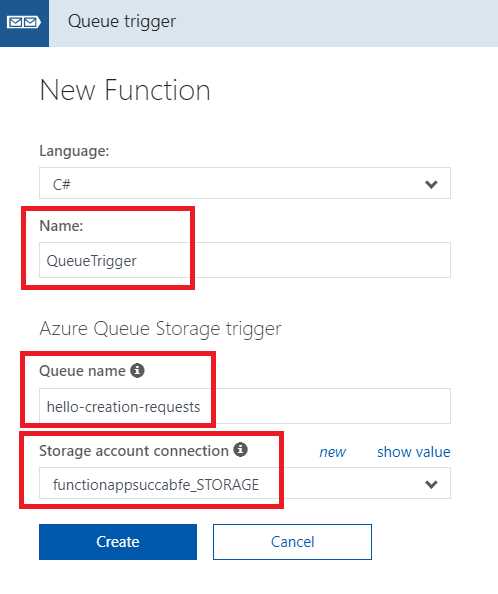Click the 'Queue trigger' header title
The width and height of the screenshot is (498, 594).
click(x=122, y=22)
